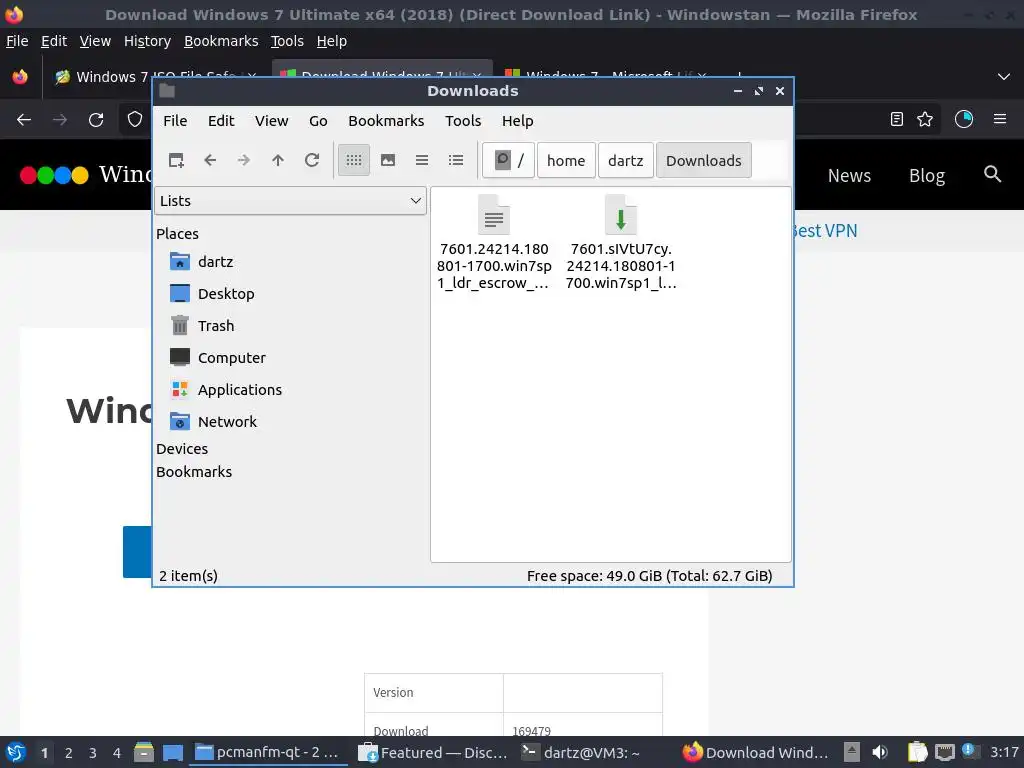Open Firefox account circle icon
1024x768 pixels.
coord(964,120)
